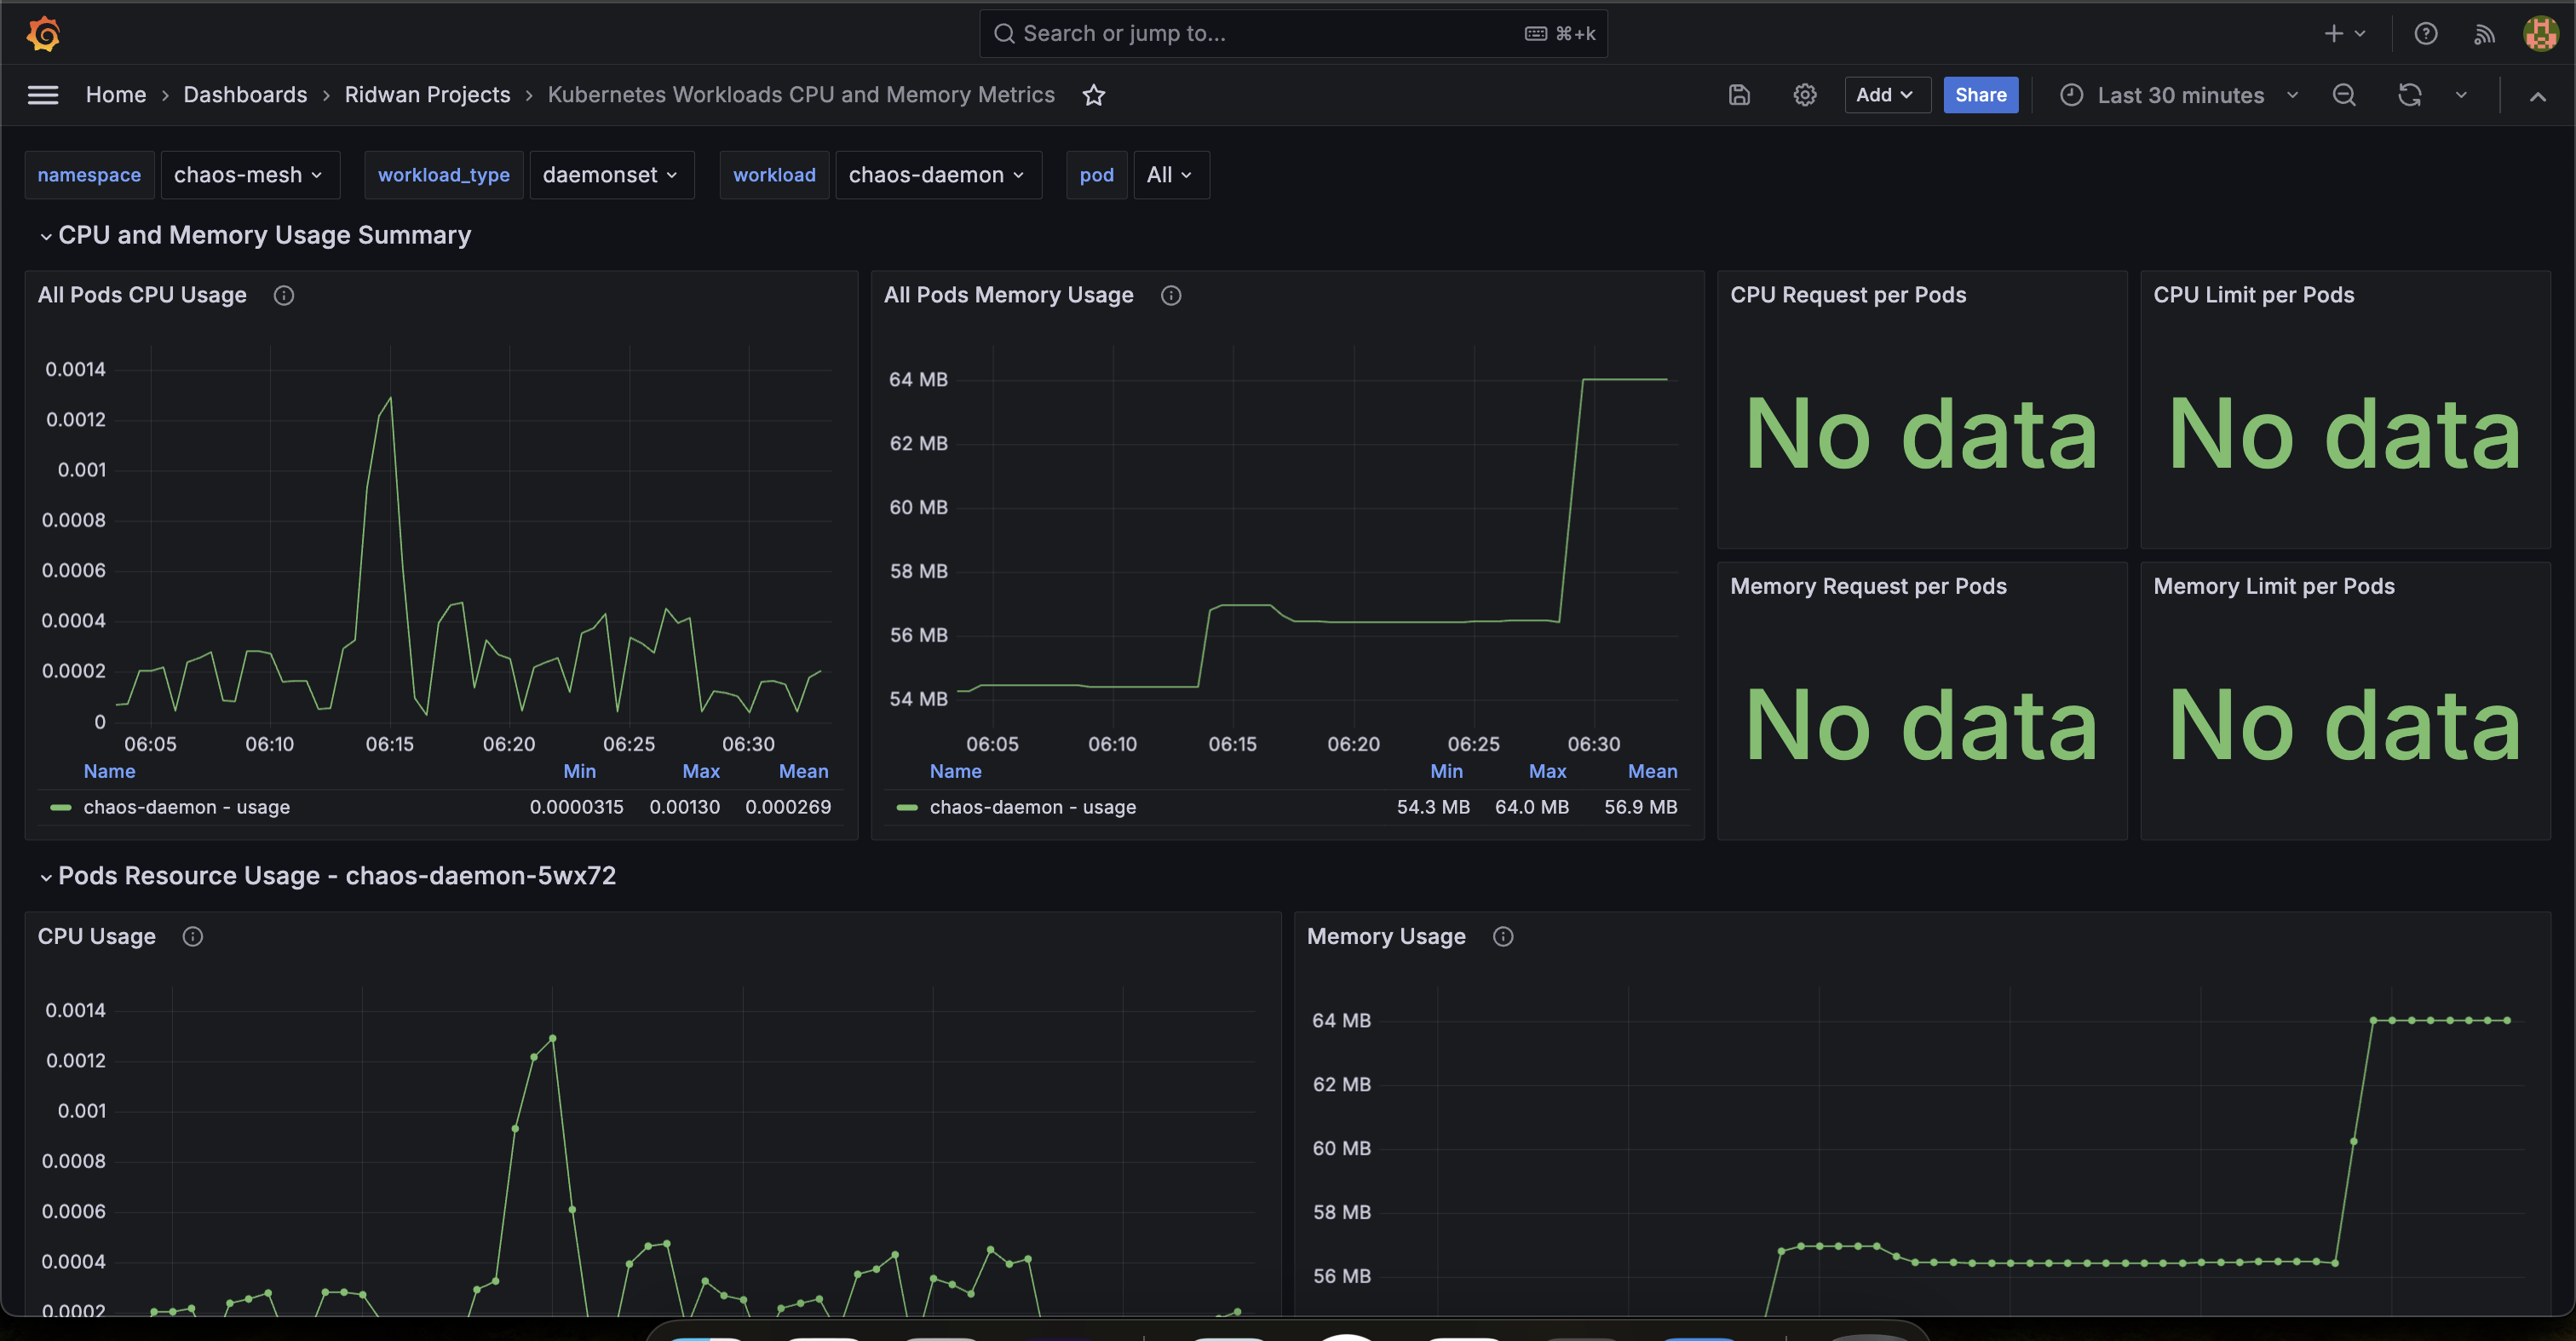Click green color swatch in CPU Usage legend

pyautogui.click(x=61, y=807)
